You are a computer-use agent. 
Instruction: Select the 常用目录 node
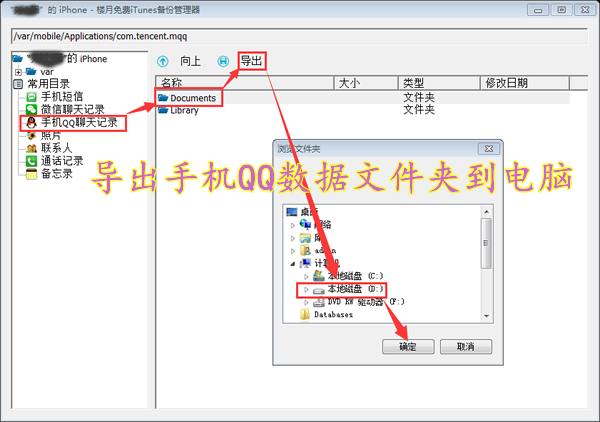pyautogui.click(x=48, y=84)
